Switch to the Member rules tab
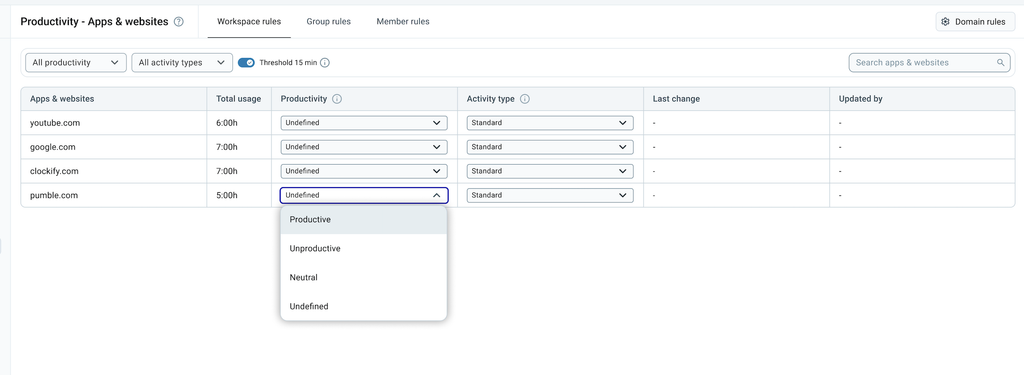Viewport: 1024px width, 375px height. 403,22
